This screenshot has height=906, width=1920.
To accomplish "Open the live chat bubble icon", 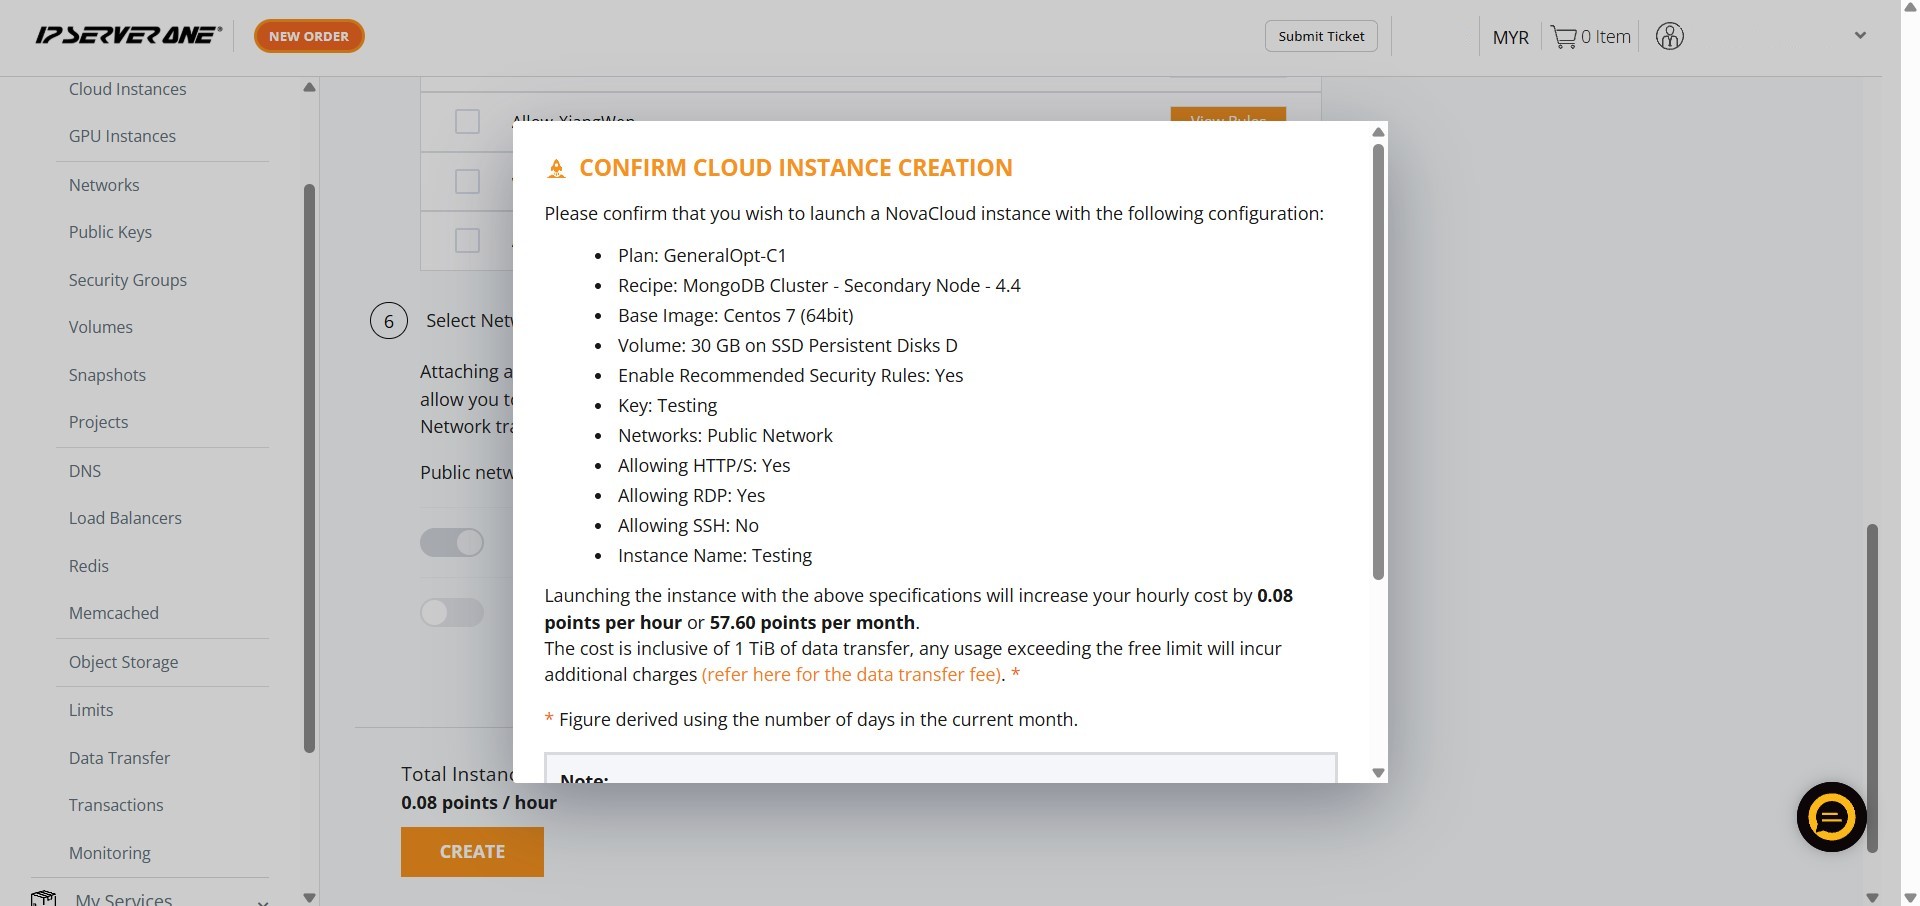I will tap(1831, 817).
